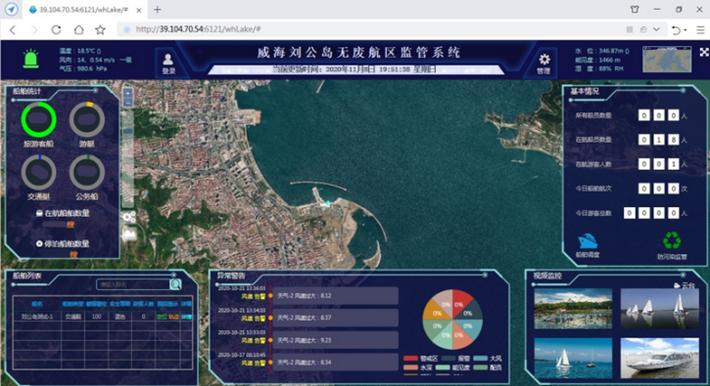Zoom in with the map plus button
Viewport: 710px width, 386px height.
pyautogui.click(x=128, y=93)
